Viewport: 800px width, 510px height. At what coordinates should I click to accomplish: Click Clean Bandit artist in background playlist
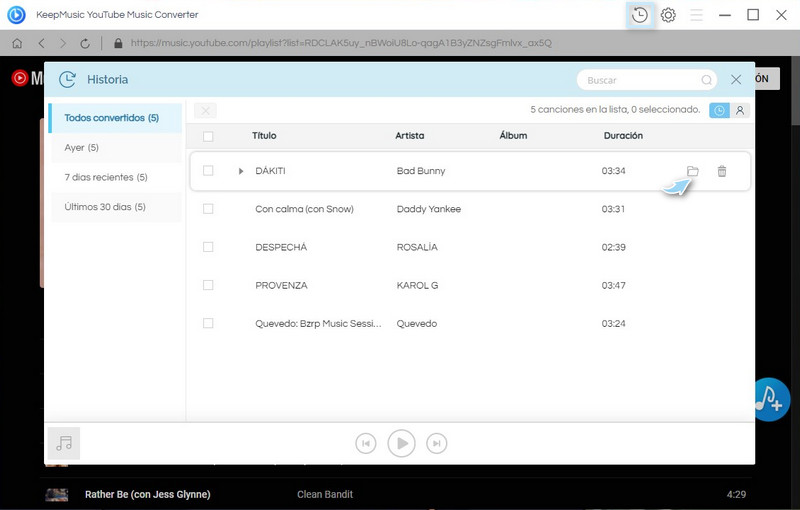[x=325, y=494]
